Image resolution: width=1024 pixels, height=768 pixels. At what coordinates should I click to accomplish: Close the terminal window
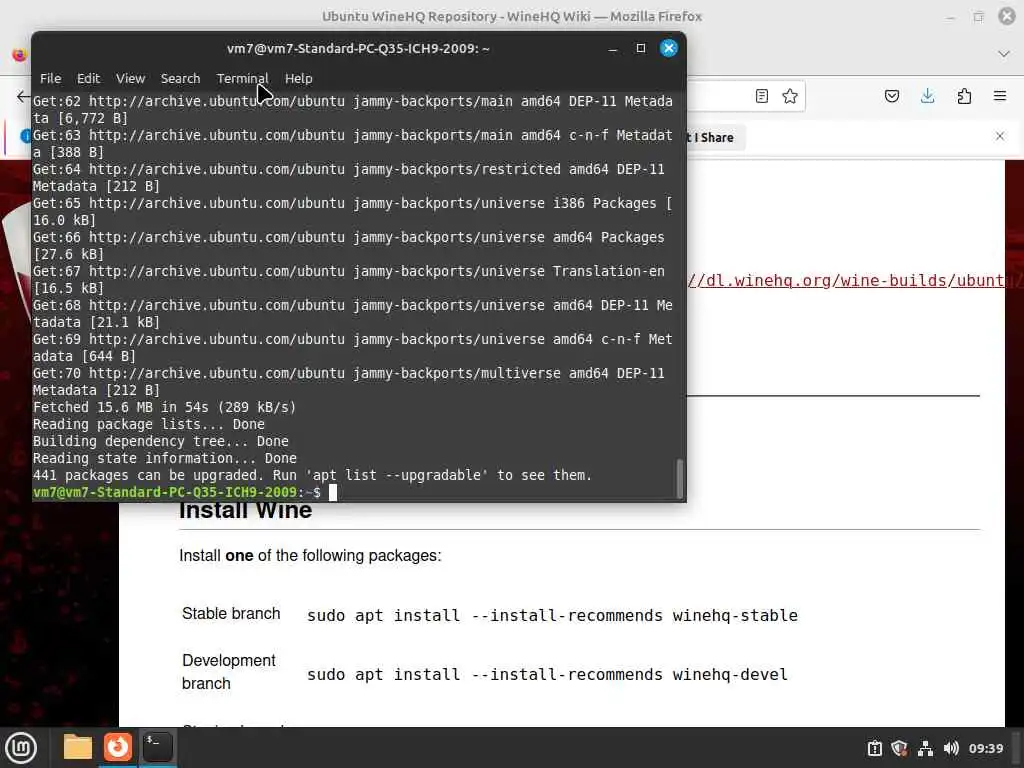click(669, 48)
